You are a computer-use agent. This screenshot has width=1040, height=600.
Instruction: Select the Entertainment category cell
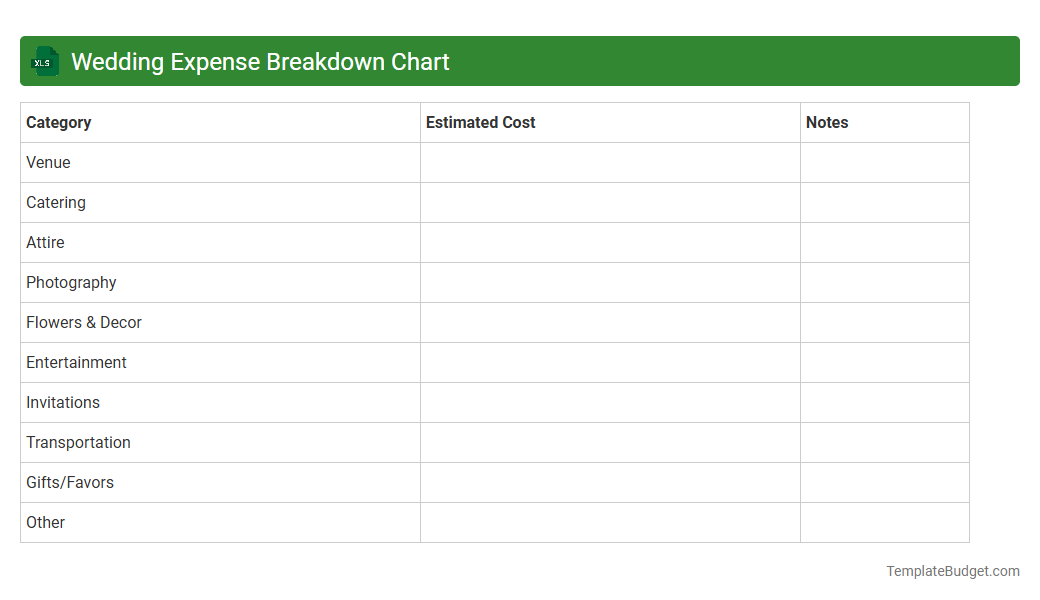point(76,362)
